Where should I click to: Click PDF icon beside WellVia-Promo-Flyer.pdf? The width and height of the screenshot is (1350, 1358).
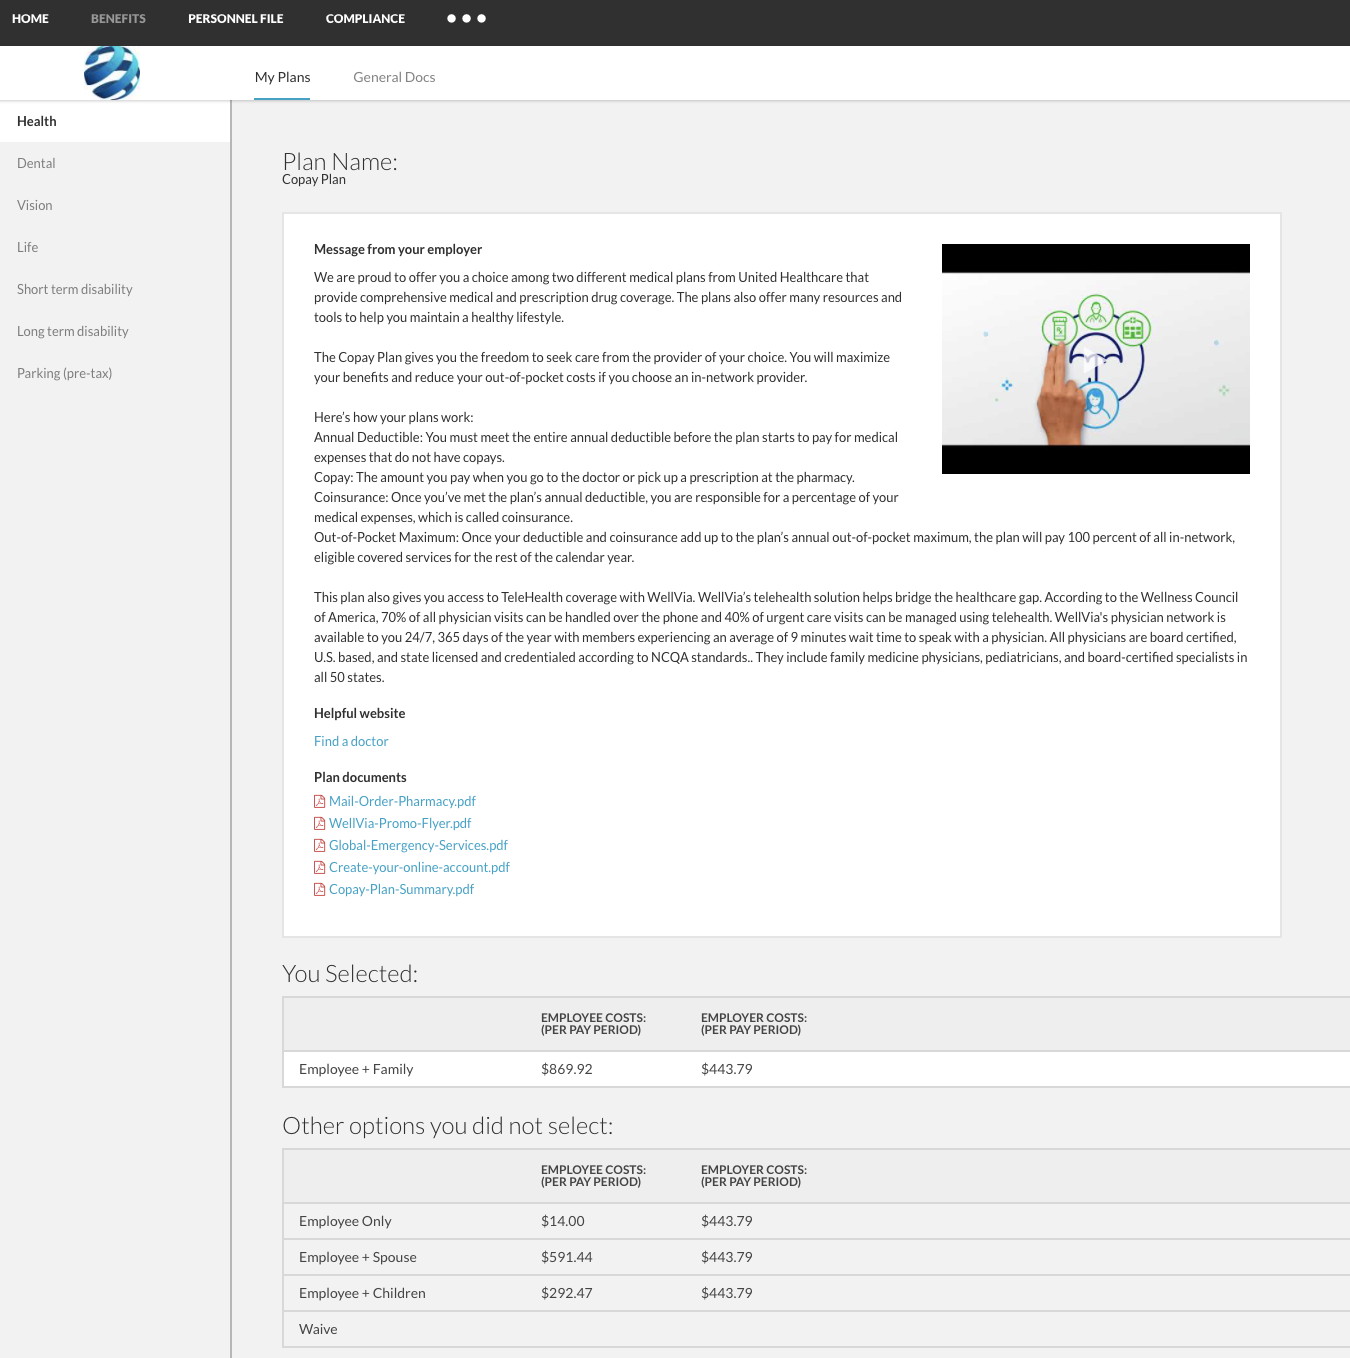[x=320, y=823]
